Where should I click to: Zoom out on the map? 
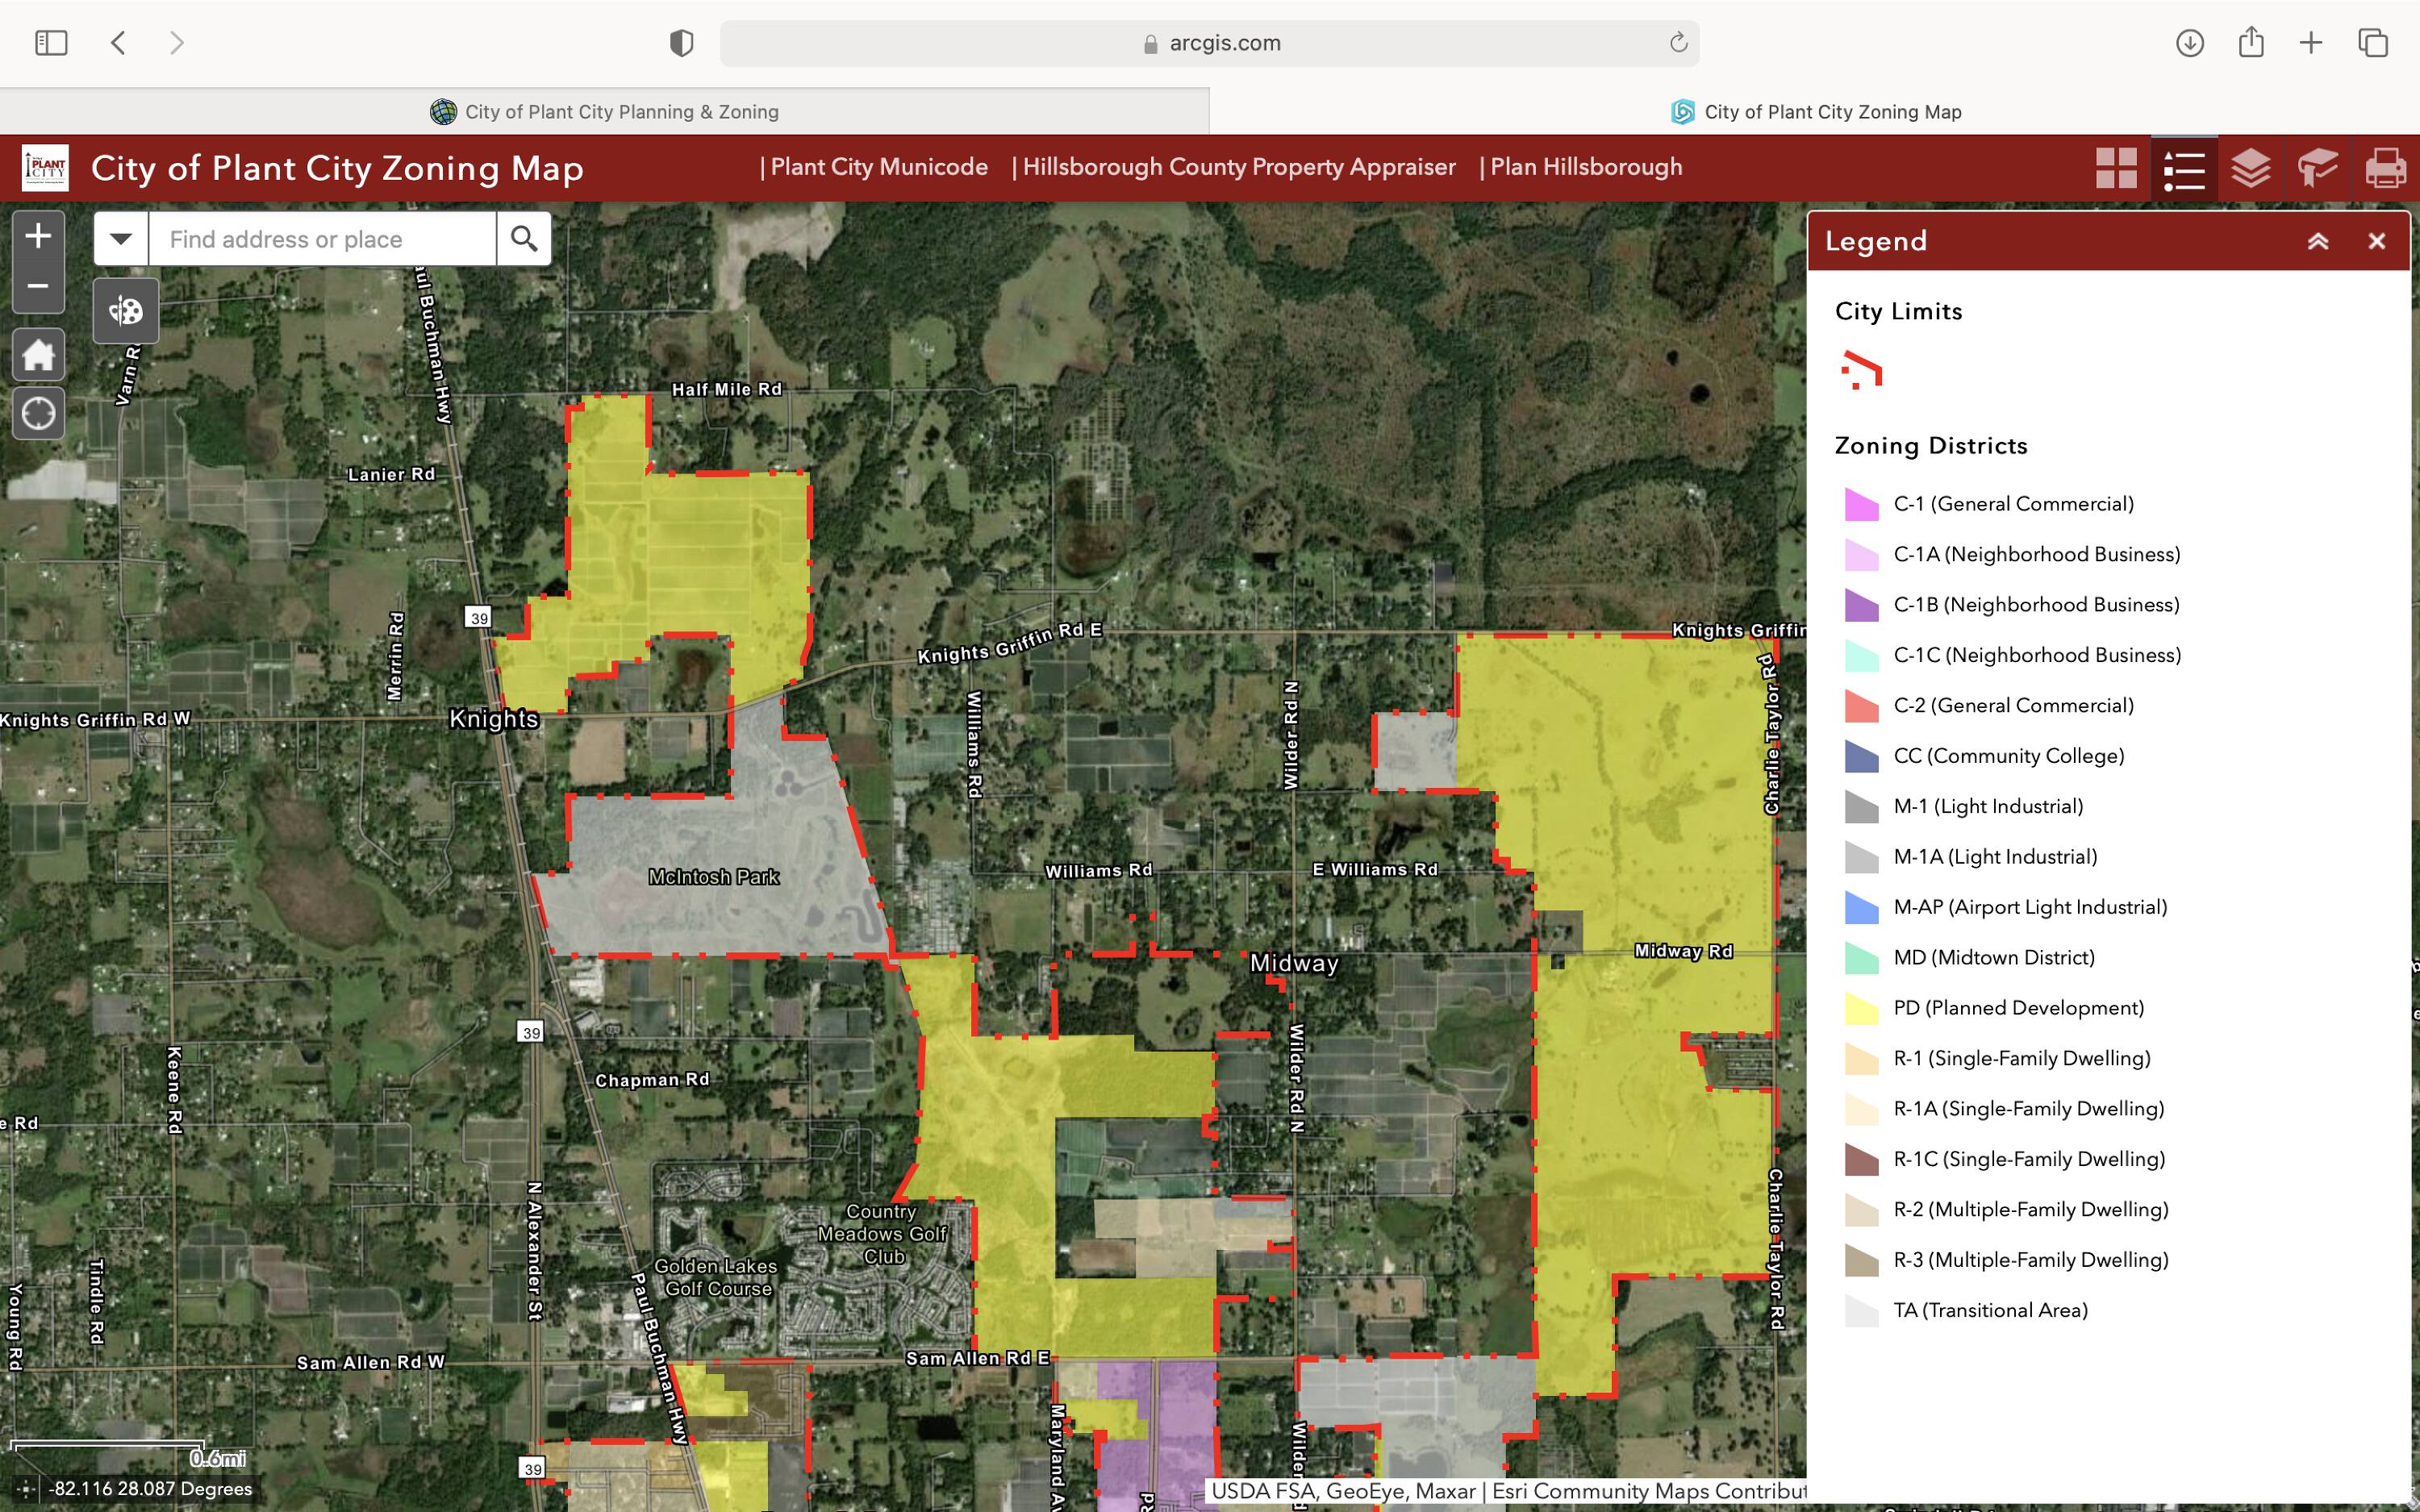(x=38, y=286)
